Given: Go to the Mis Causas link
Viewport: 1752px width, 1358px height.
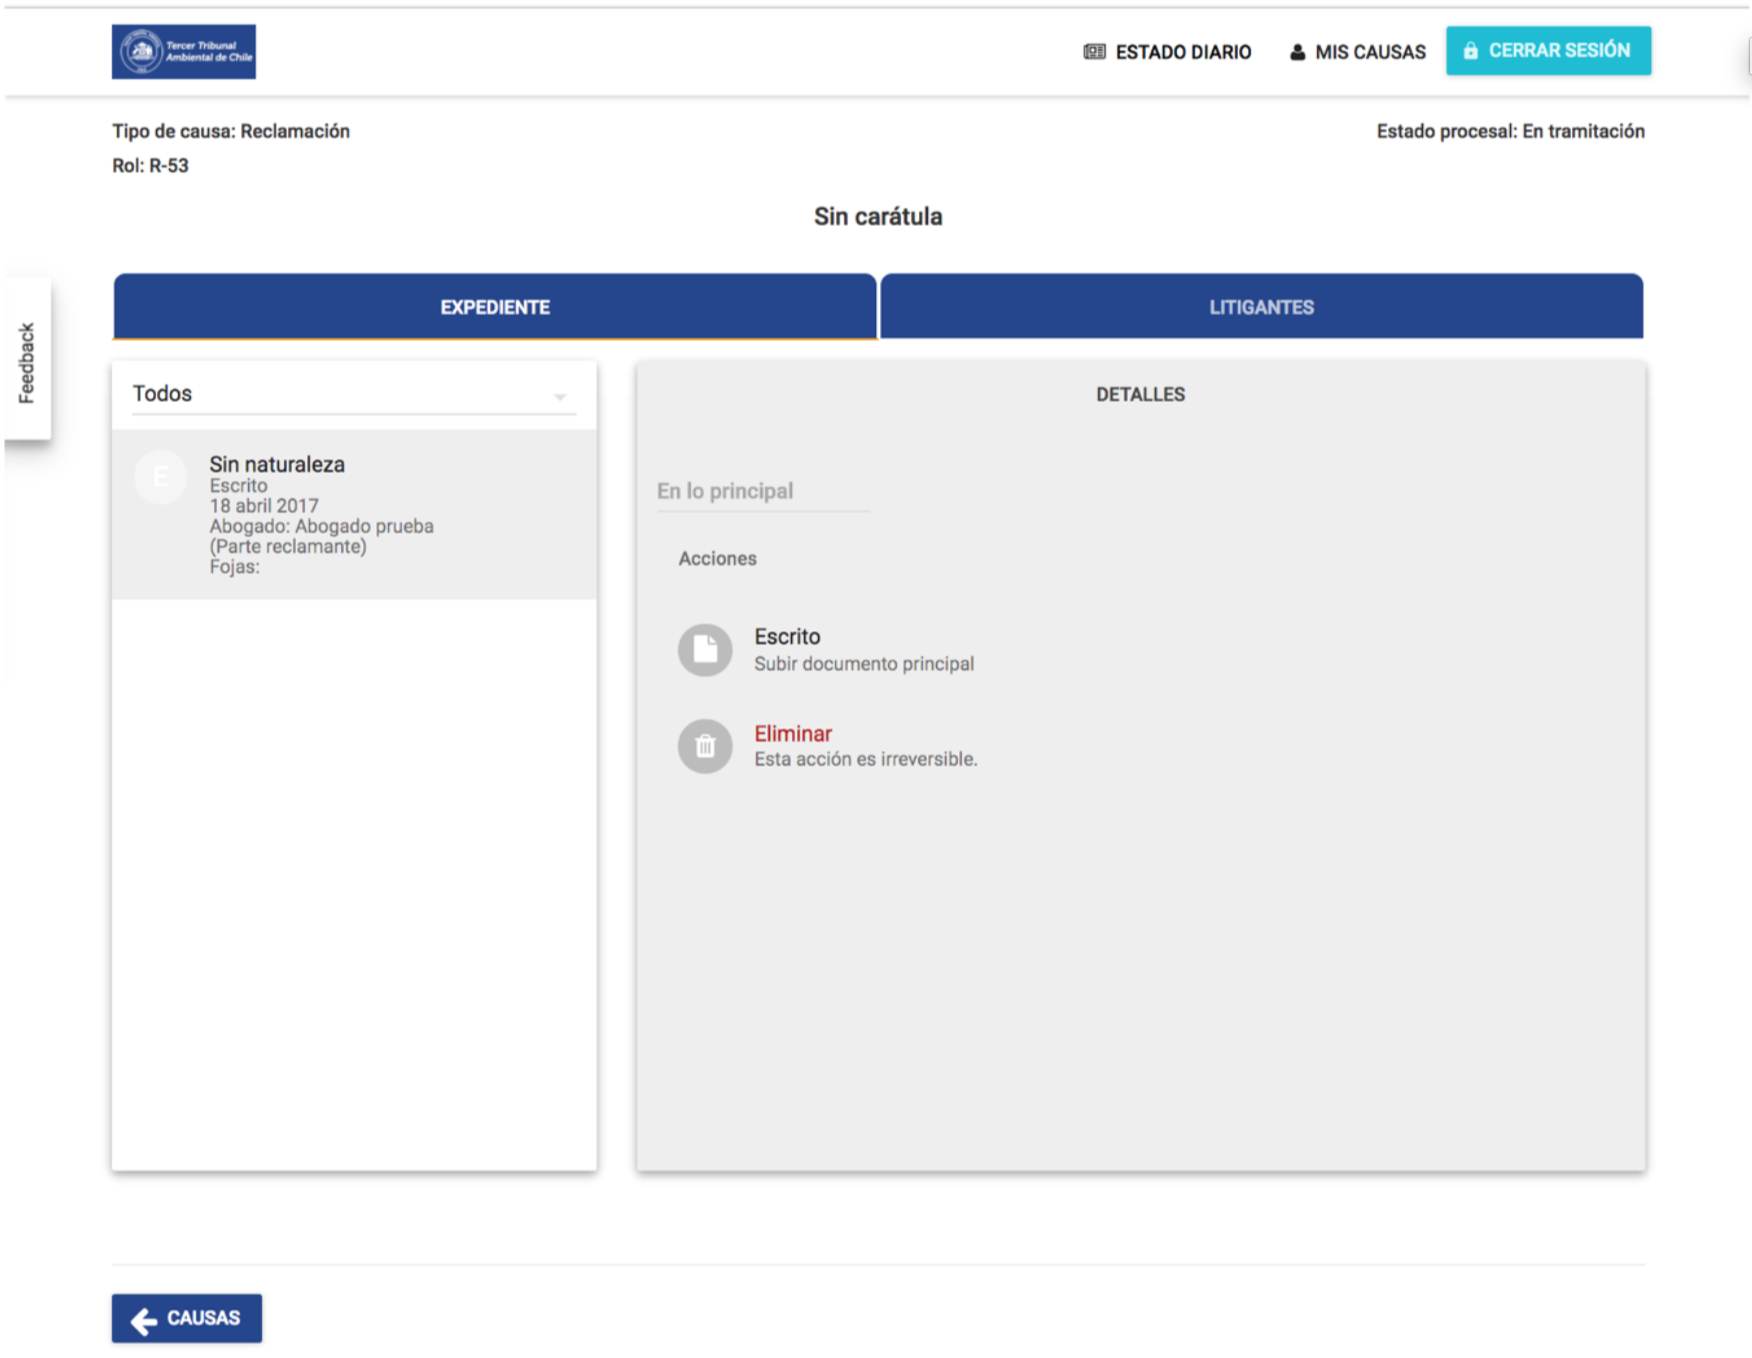Looking at the screenshot, I should click(x=1369, y=52).
